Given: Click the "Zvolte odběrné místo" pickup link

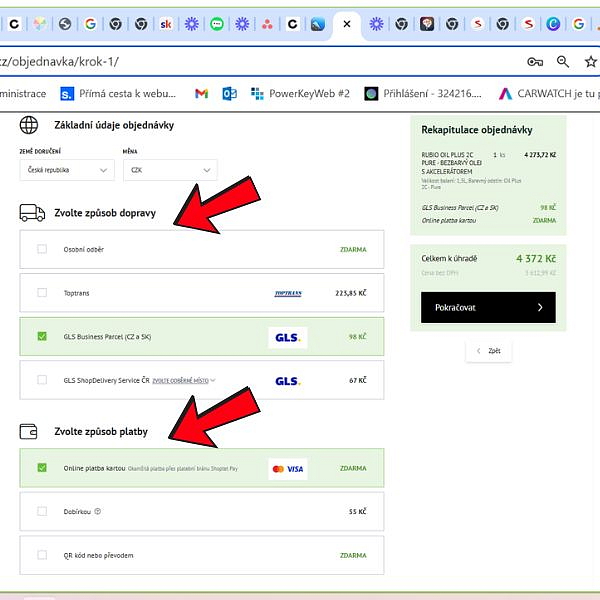Looking at the screenshot, I should 181,381.
